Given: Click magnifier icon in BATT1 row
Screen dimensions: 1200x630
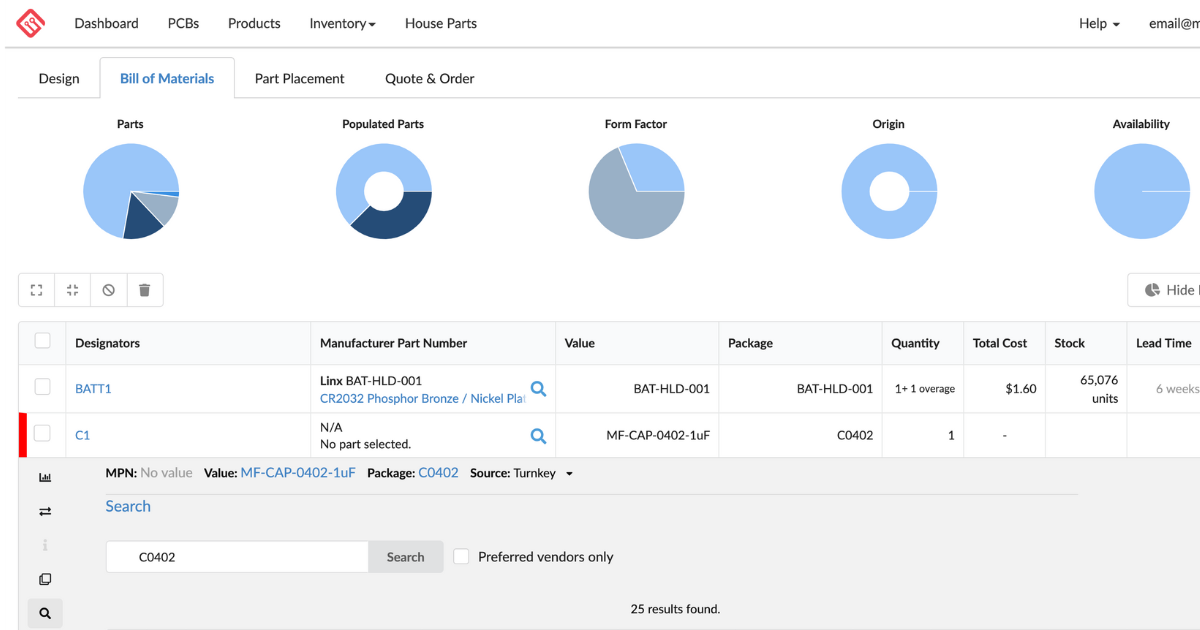Looking at the screenshot, I should coord(538,389).
